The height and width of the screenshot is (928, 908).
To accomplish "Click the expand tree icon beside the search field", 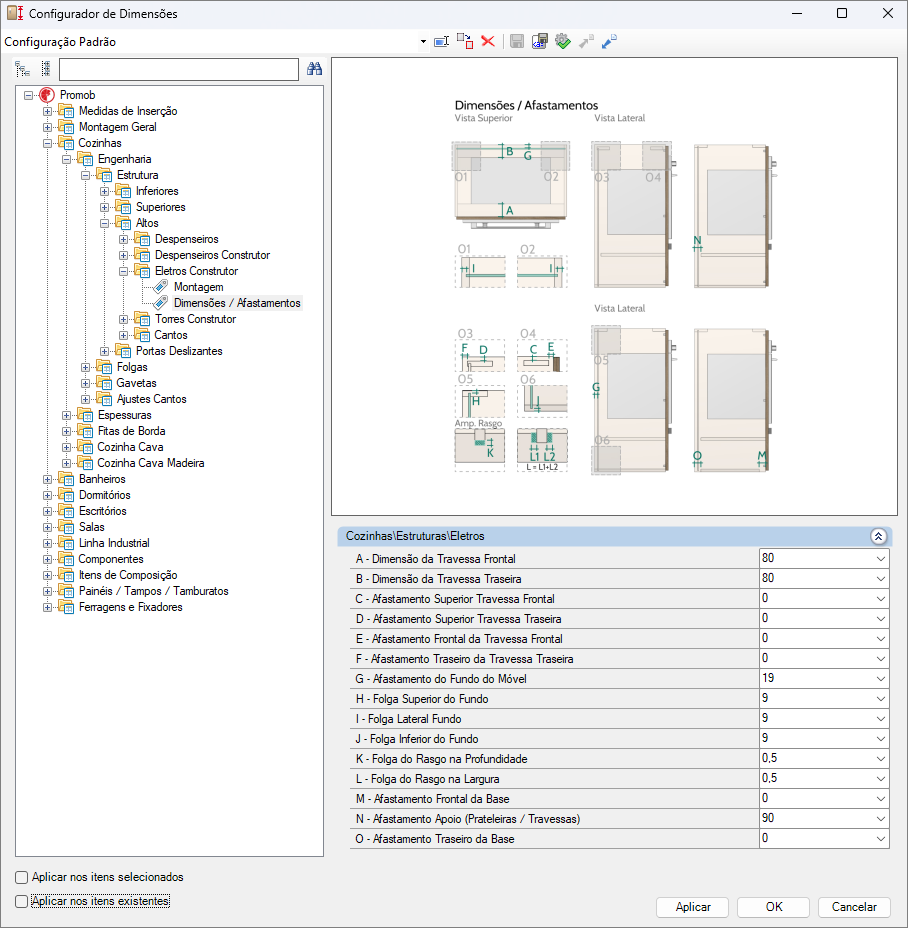I will 22,69.
